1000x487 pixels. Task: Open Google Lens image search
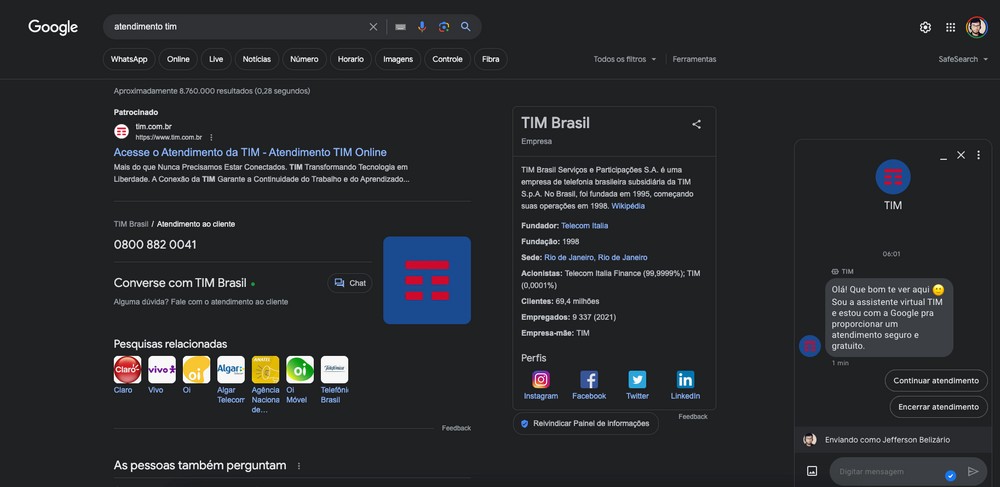[444, 27]
